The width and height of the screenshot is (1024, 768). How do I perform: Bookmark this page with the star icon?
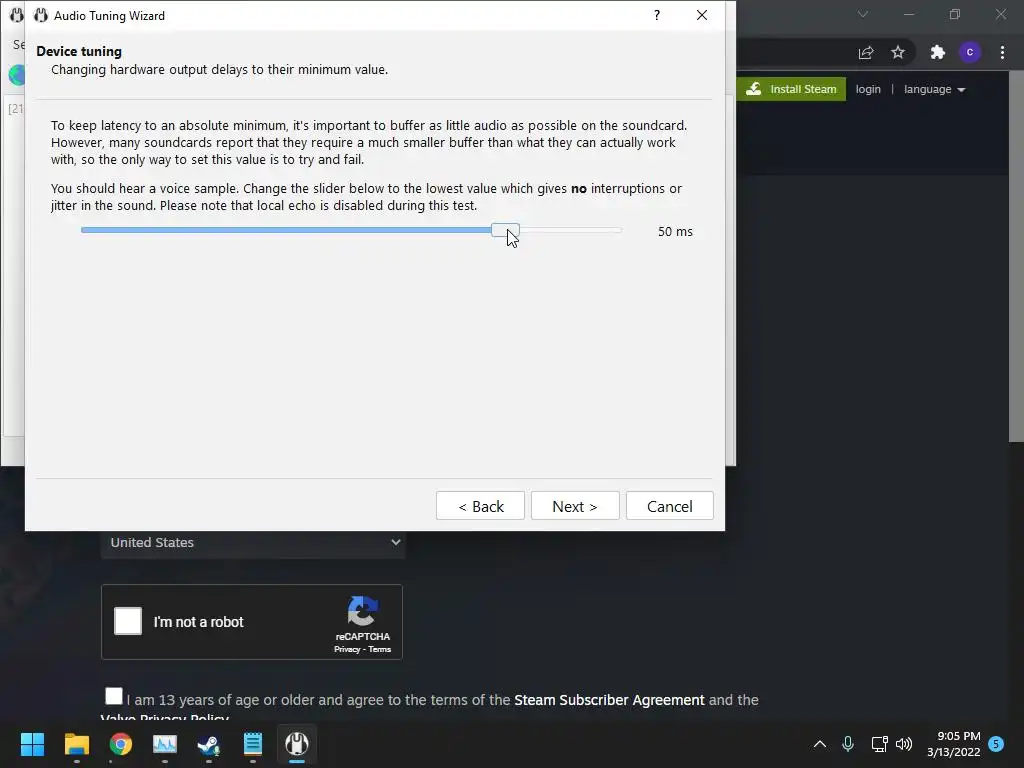(898, 53)
